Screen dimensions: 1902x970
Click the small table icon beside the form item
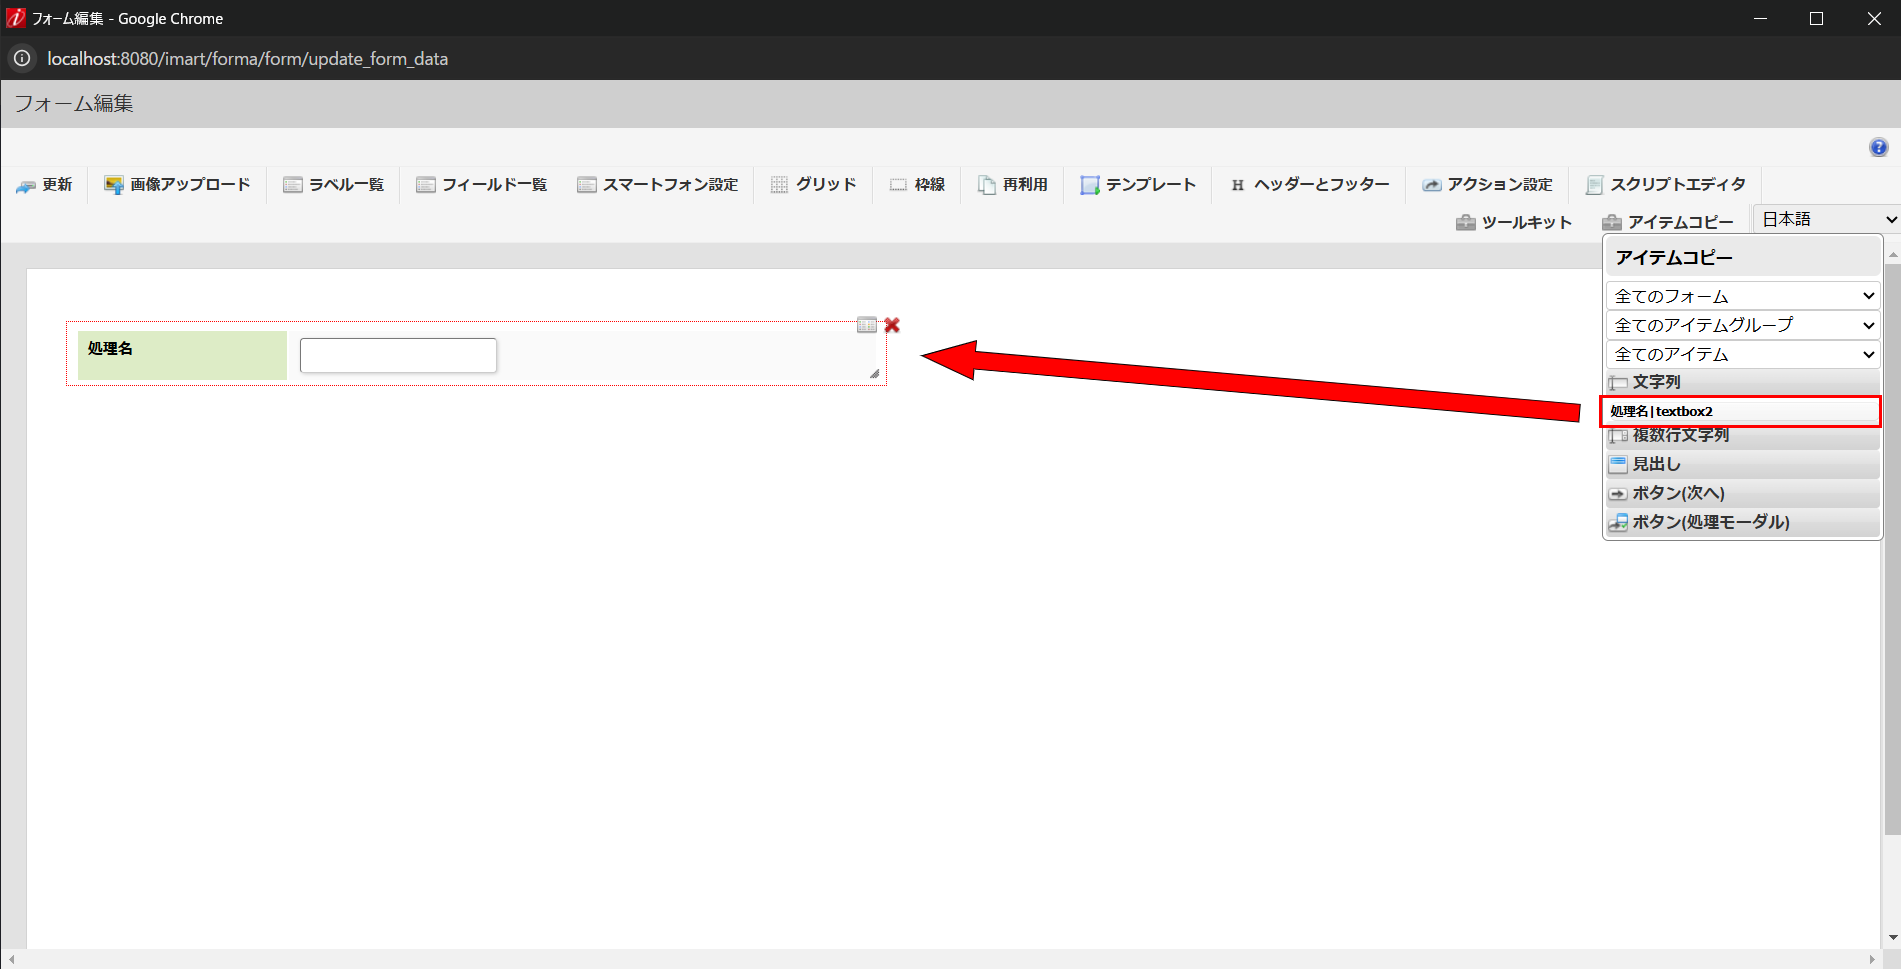[x=868, y=325]
